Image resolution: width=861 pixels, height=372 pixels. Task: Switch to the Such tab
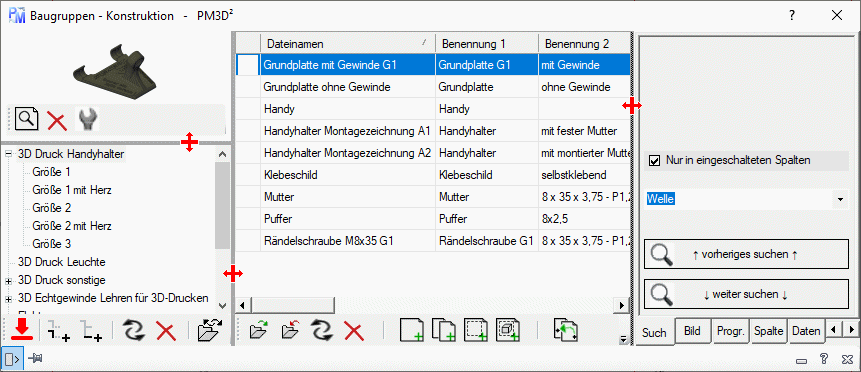click(655, 332)
